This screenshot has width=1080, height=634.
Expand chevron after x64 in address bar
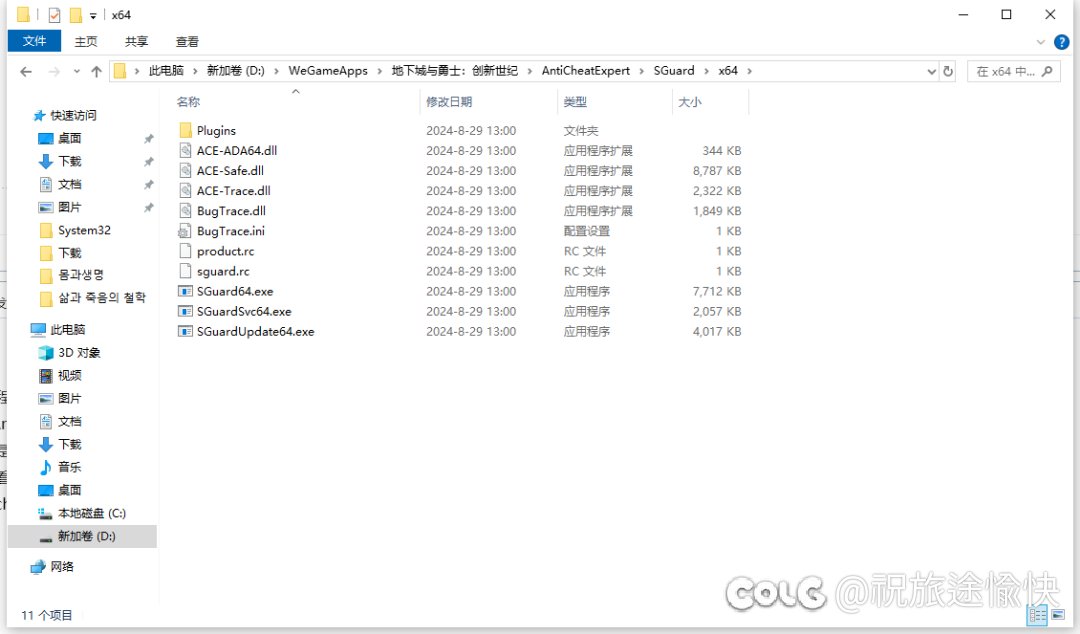749,71
